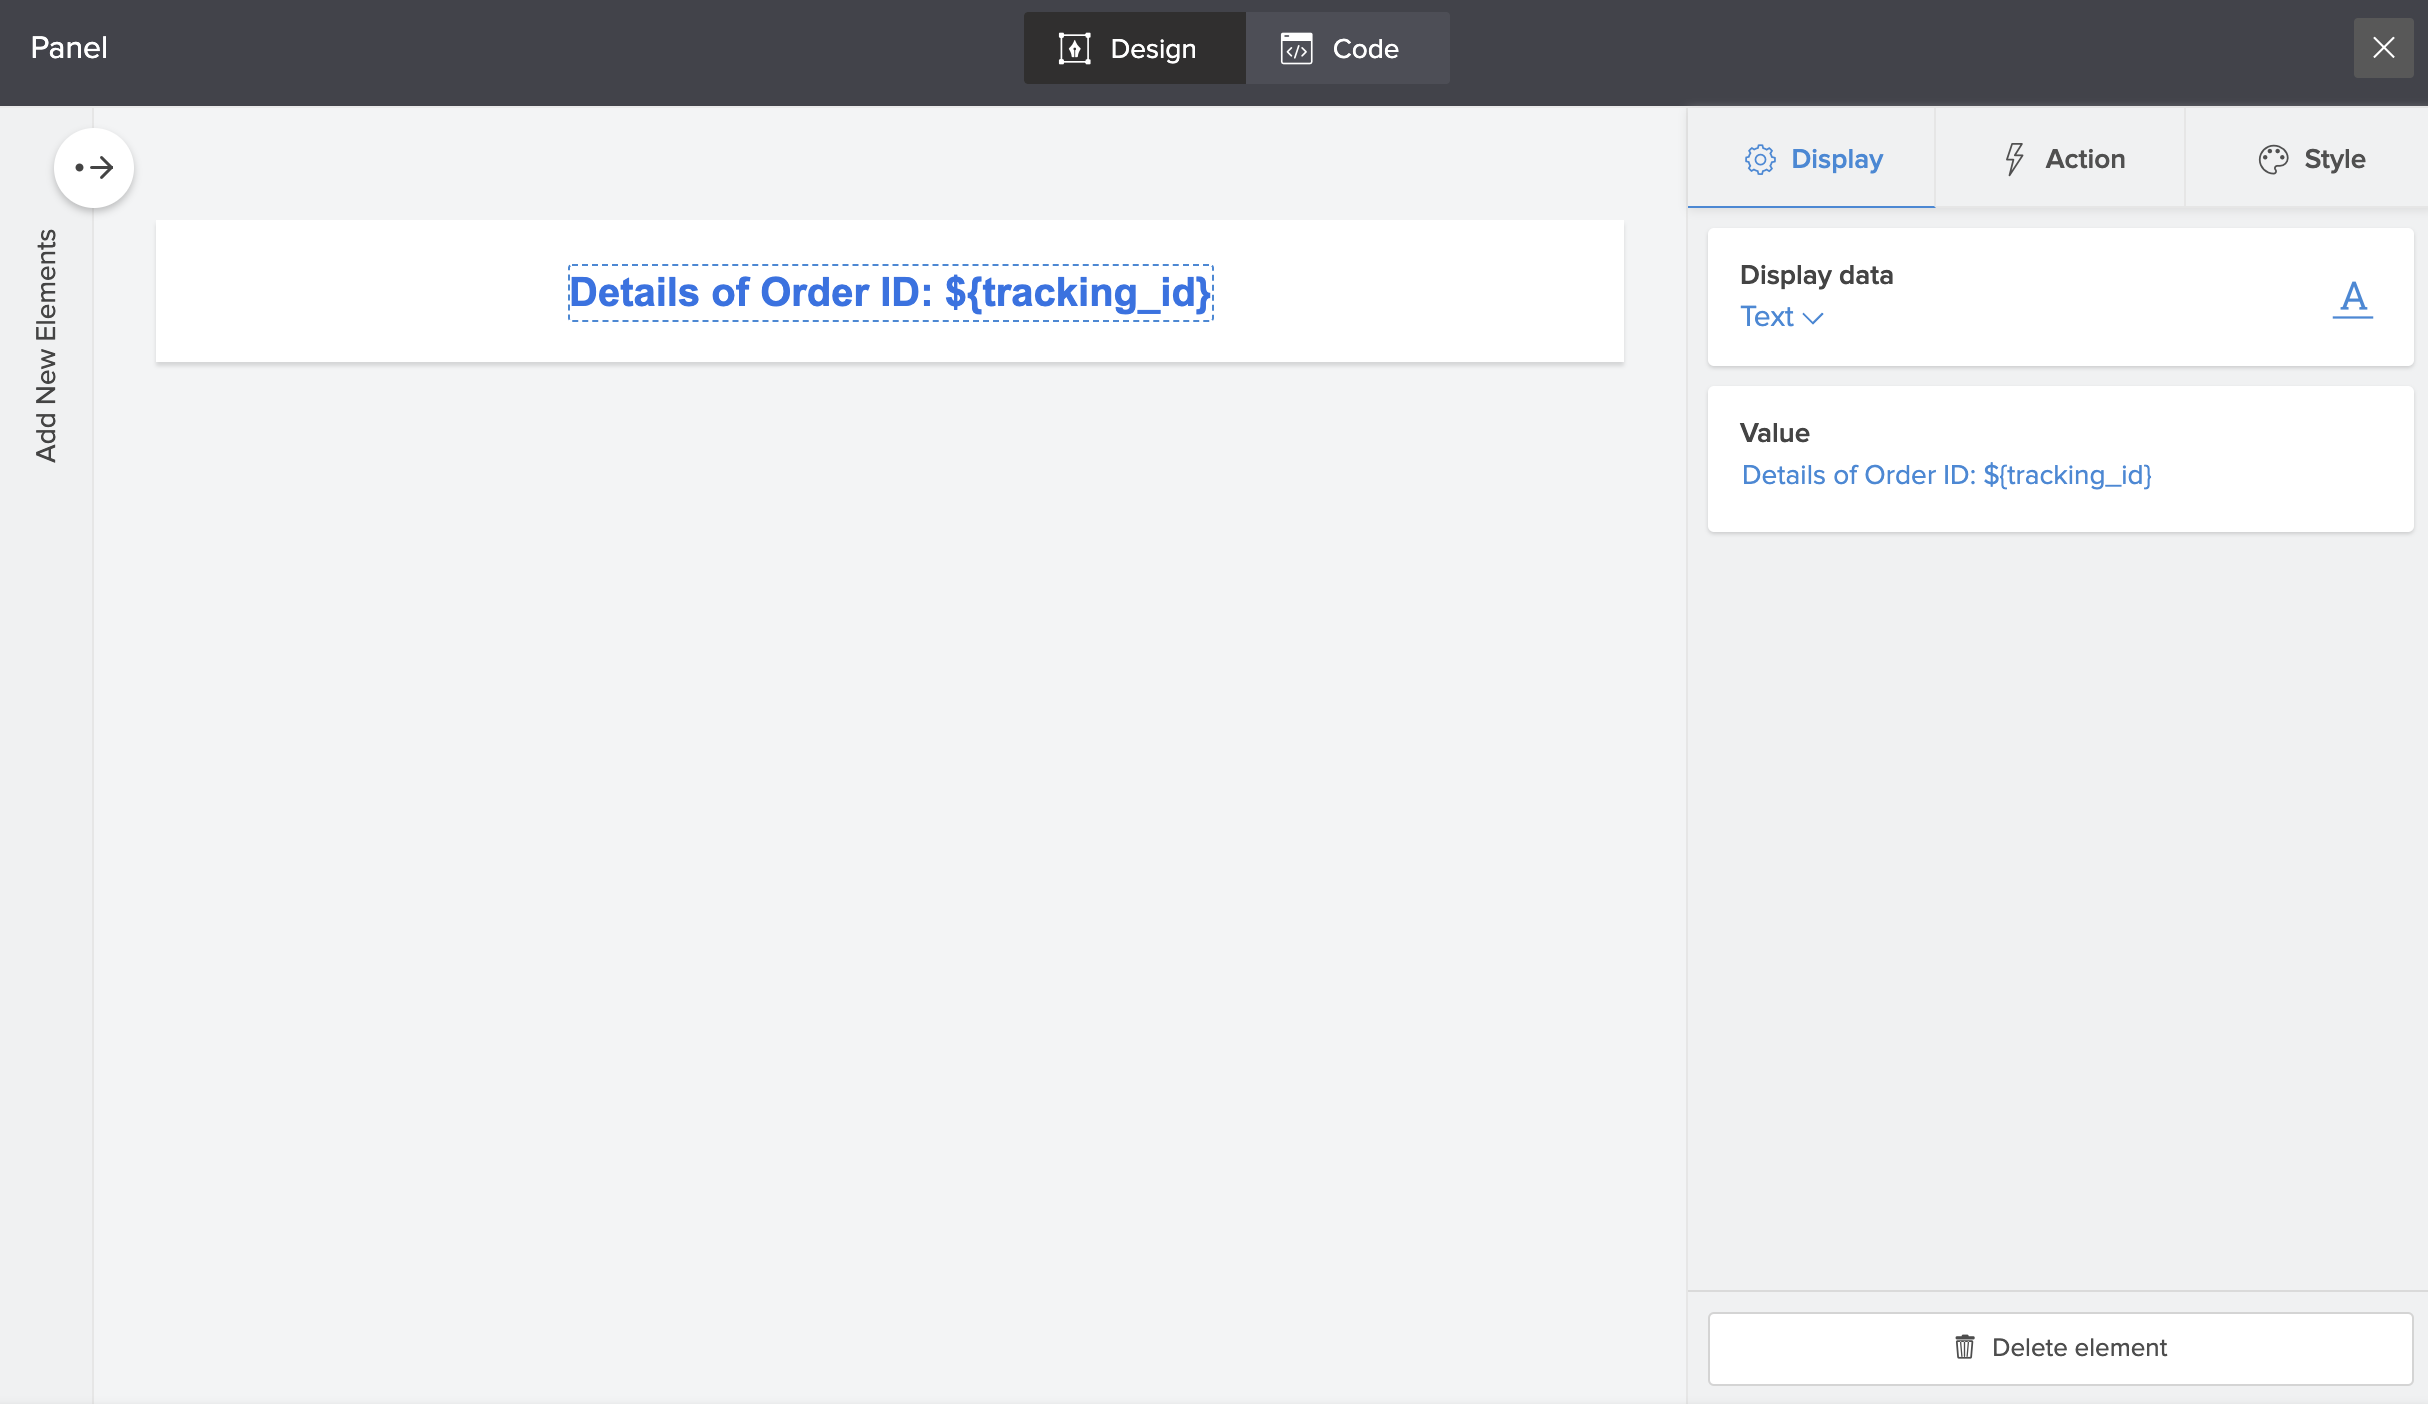Click the chevron beside Text
The image size is (2428, 1404).
(1813, 318)
